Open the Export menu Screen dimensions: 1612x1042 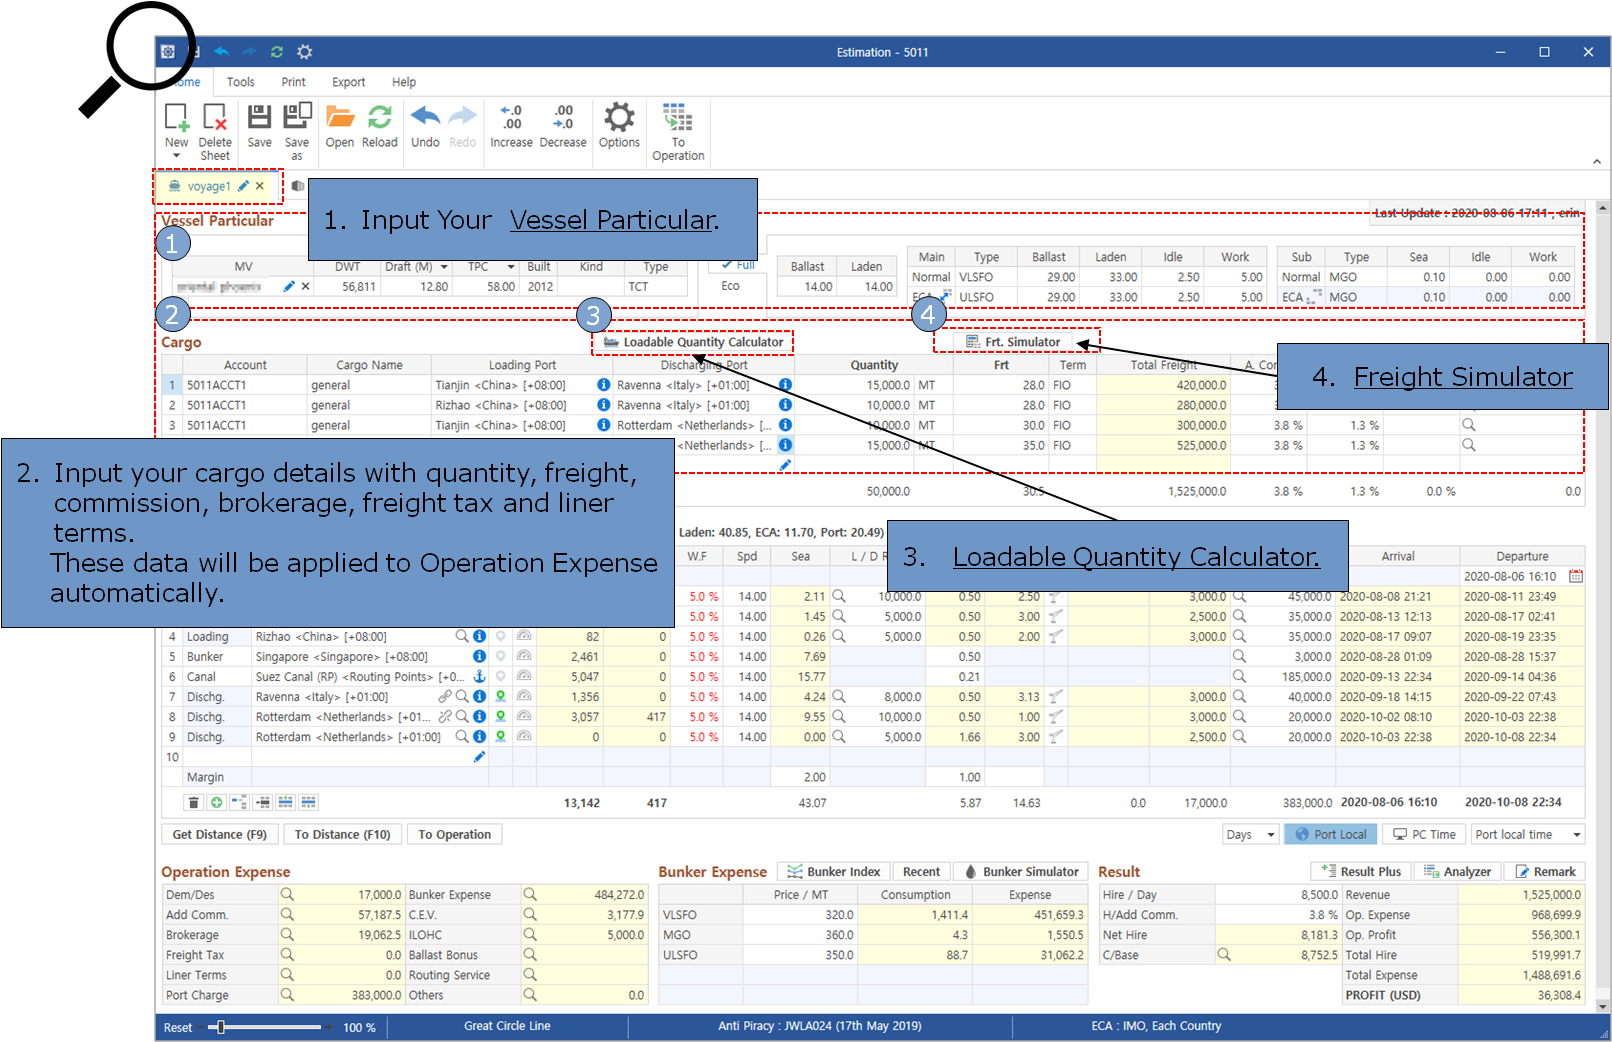point(348,82)
